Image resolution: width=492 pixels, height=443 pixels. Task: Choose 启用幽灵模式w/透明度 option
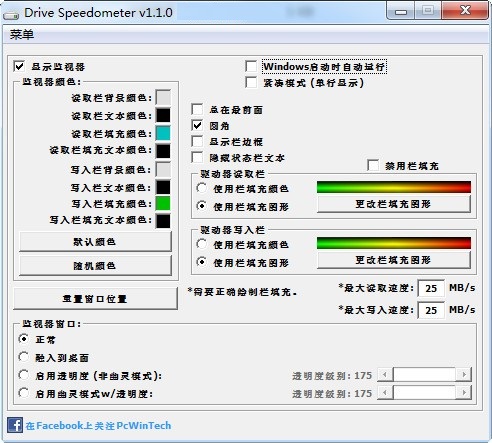[24, 393]
